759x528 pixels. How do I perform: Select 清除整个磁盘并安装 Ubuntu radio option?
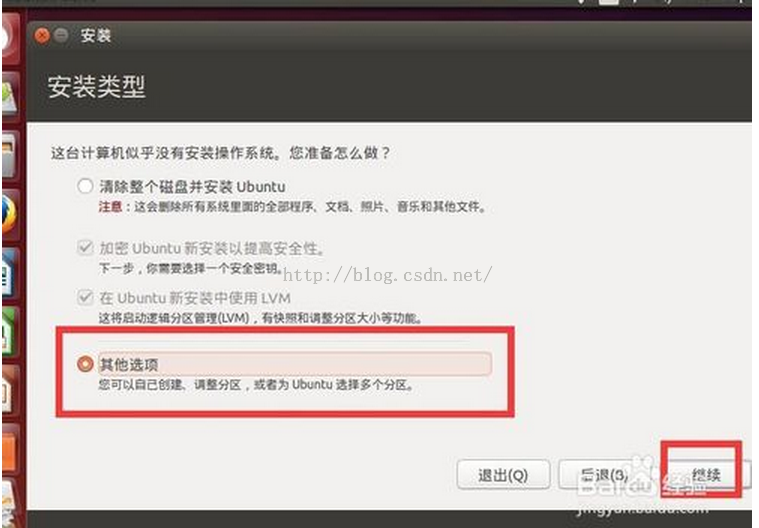pyautogui.click(x=85, y=186)
